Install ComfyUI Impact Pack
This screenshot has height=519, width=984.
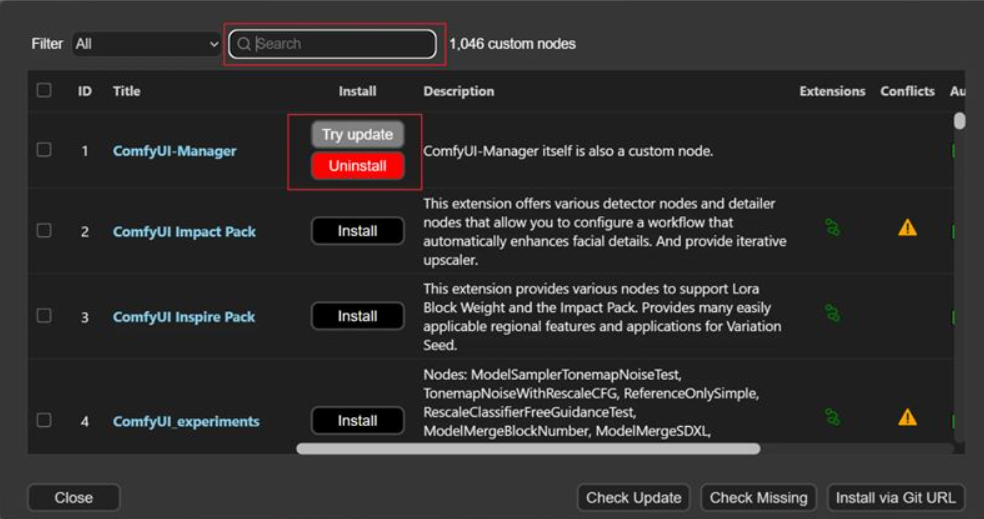(358, 231)
